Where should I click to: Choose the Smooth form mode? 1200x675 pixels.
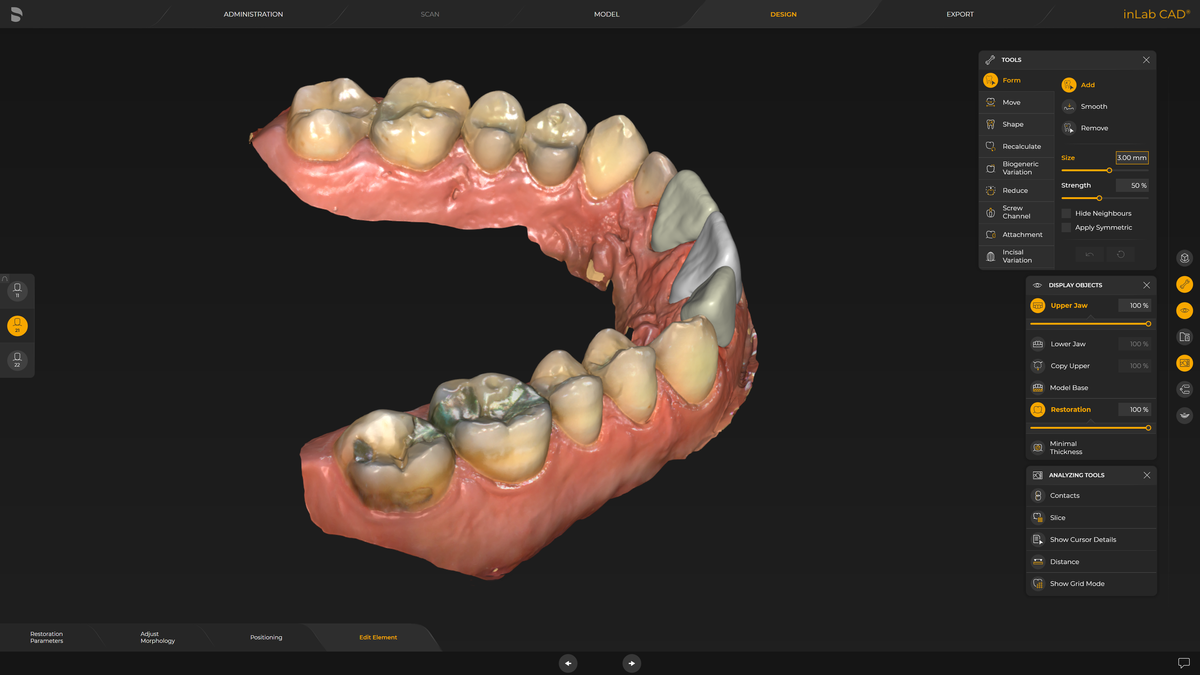point(1069,106)
